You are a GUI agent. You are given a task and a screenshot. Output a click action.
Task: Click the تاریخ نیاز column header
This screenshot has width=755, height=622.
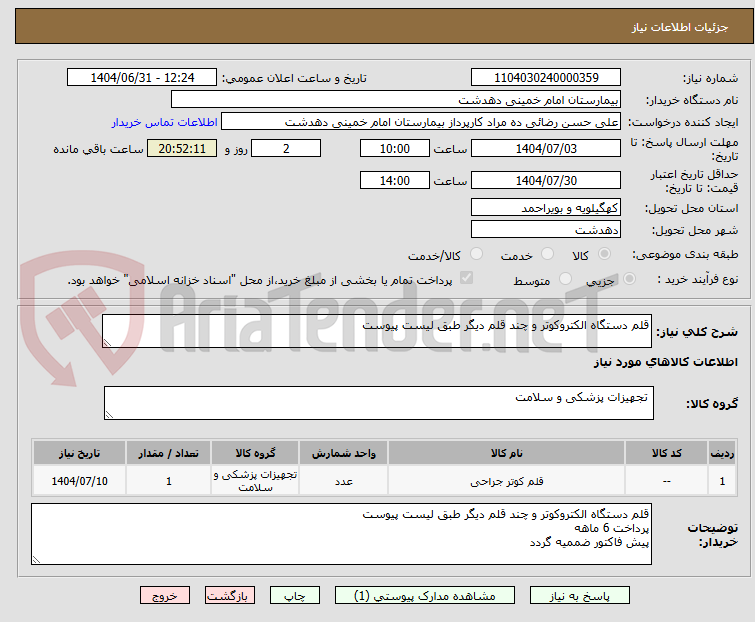79,453
